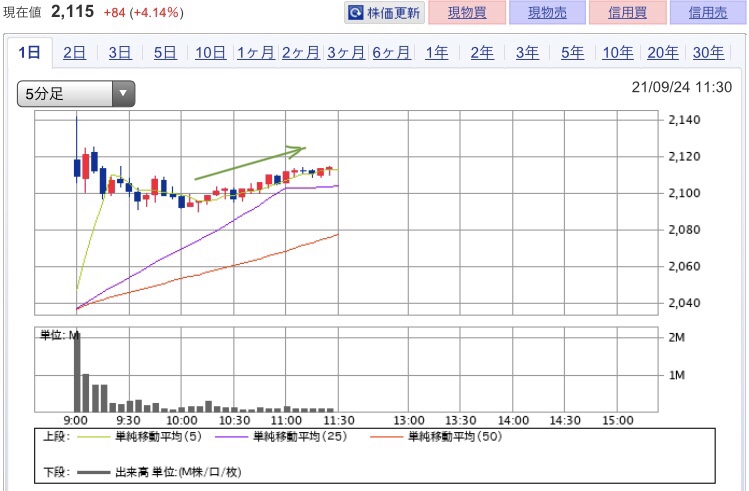
Task: Click the 信用買 button
Action: pyautogui.click(x=628, y=12)
